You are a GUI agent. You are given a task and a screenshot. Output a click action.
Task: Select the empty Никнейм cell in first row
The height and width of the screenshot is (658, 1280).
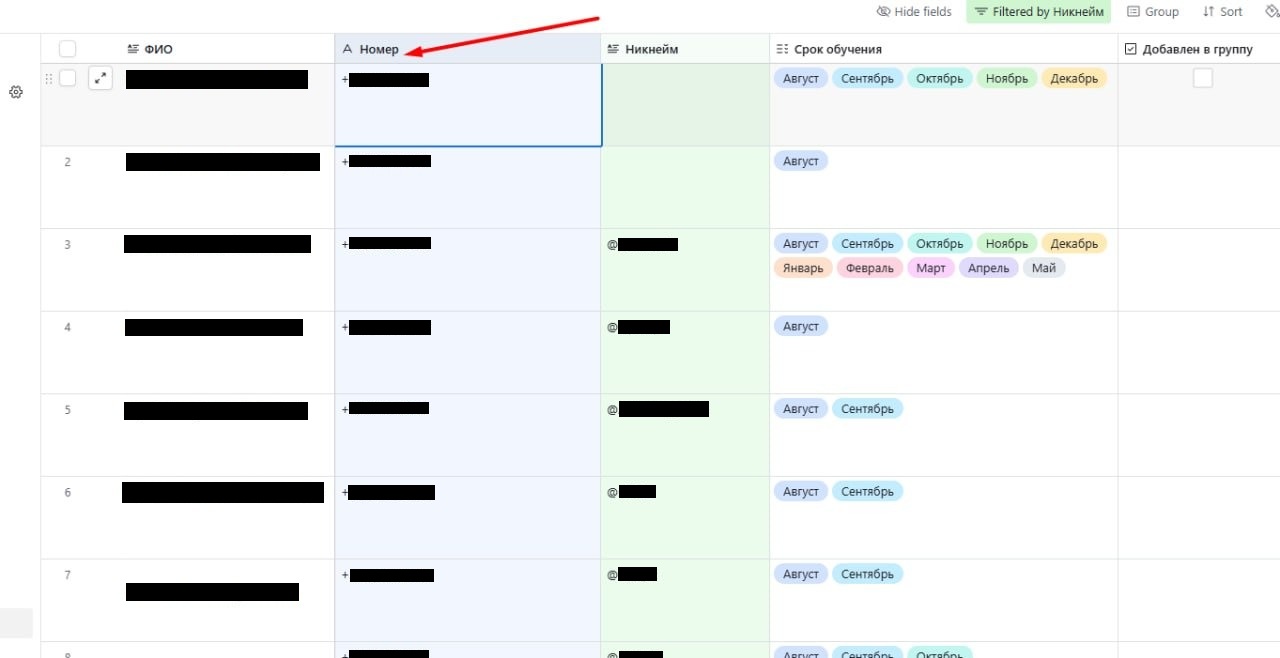pyautogui.click(x=685, y=105)
